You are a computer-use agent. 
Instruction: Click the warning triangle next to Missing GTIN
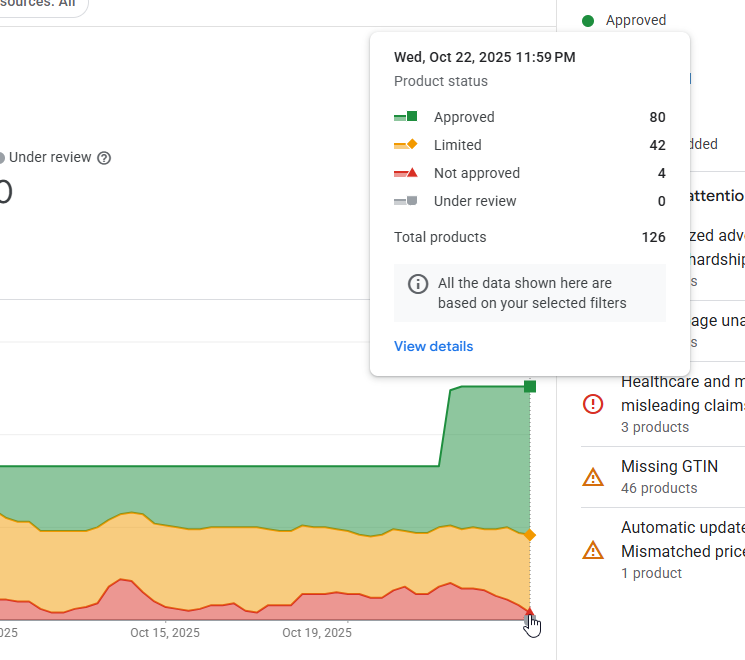593,477
